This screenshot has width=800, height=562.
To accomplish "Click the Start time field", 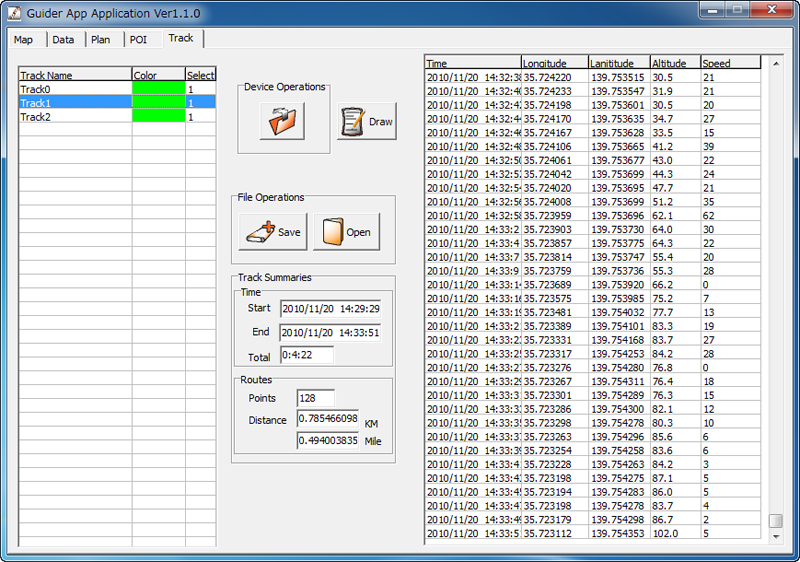I will pyautogui.click(x=330, y=308).
